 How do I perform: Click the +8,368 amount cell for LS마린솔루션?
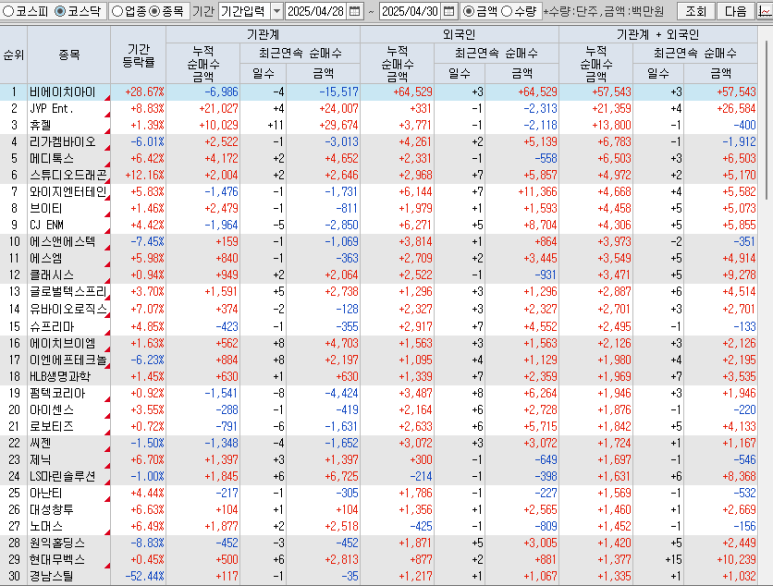point(721,477)
